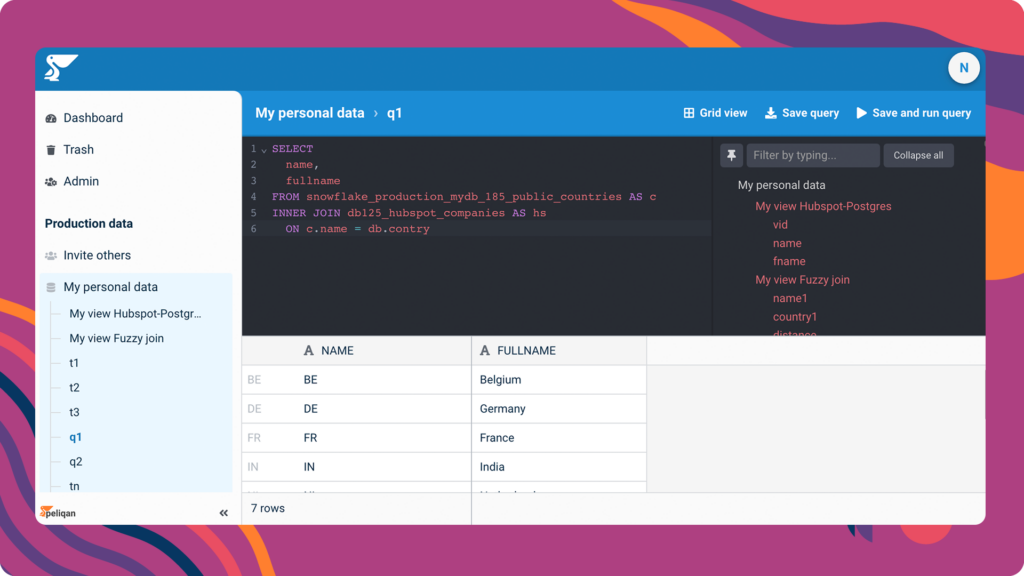Click the Filter by typing field
Screen dimensions: 1024x576
(813, 156)
